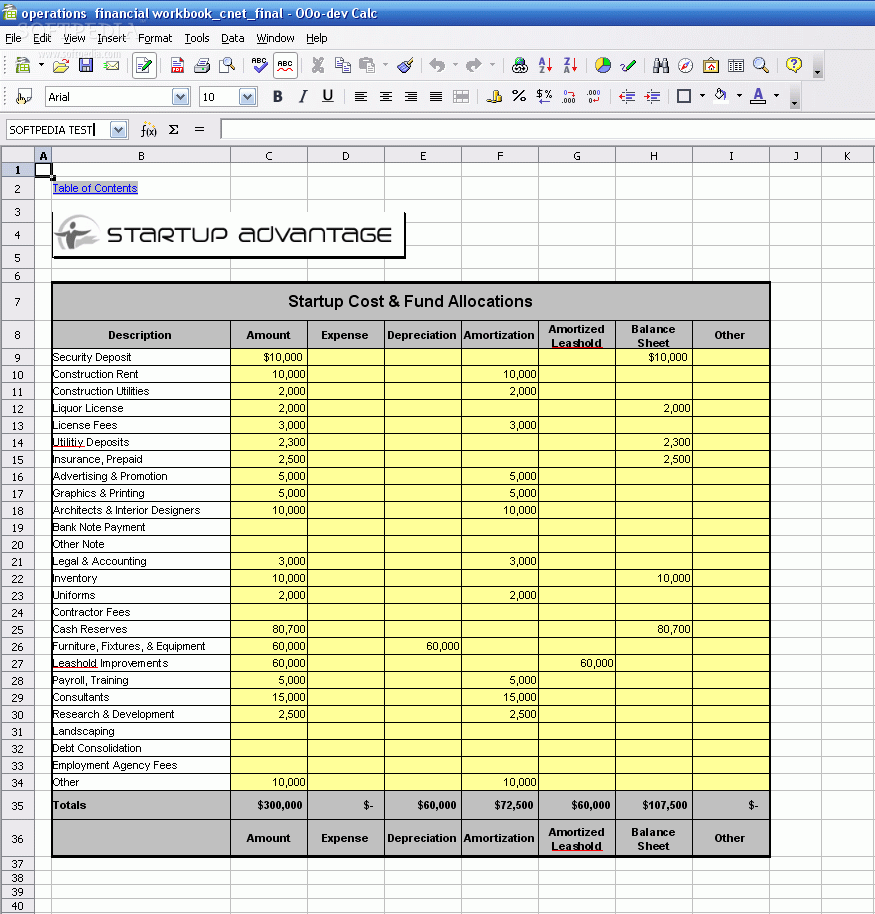
Task: Click the Print printer icon
Action: point(202,65)
